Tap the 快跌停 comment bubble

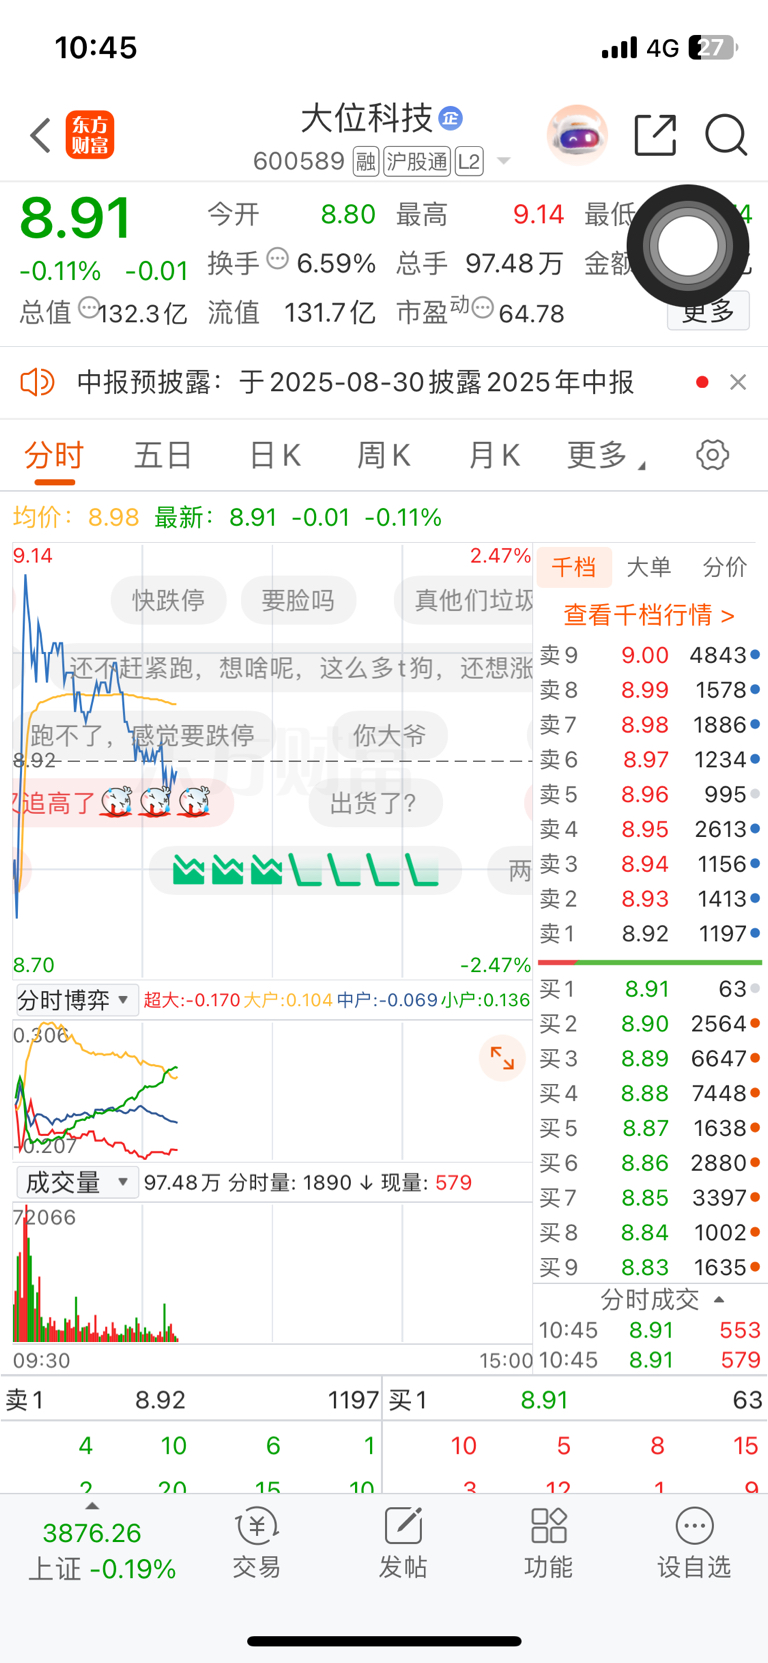[168, 600]
